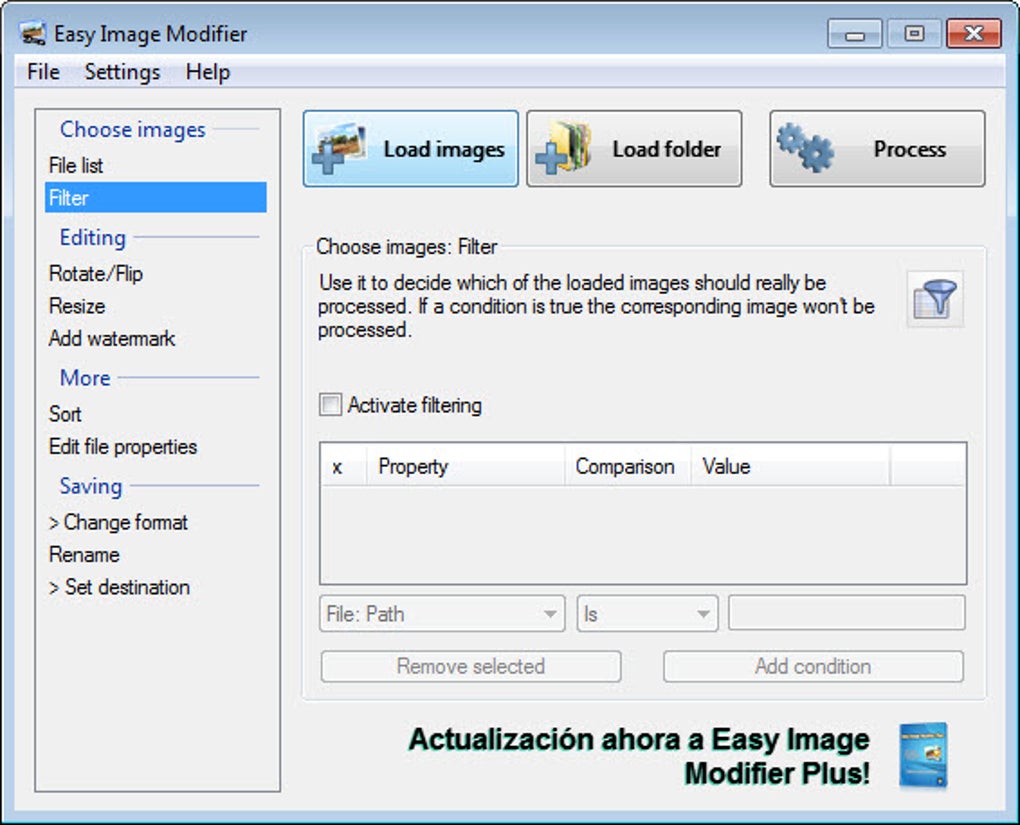This screenshot has height=825, width=1020.
Task: Go to Add watermark settings
Action: (155, 338)
